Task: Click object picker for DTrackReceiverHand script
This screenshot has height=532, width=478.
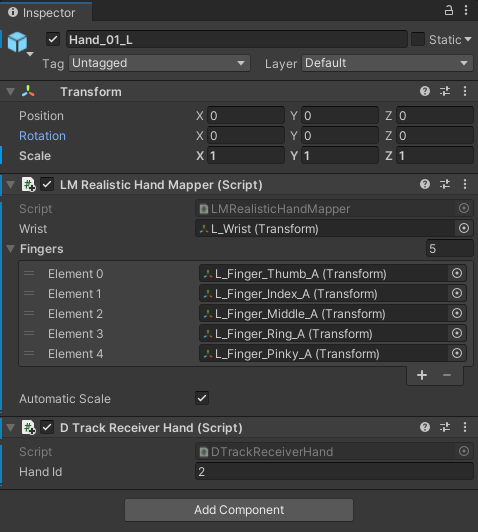Action: tap(464, 451)
